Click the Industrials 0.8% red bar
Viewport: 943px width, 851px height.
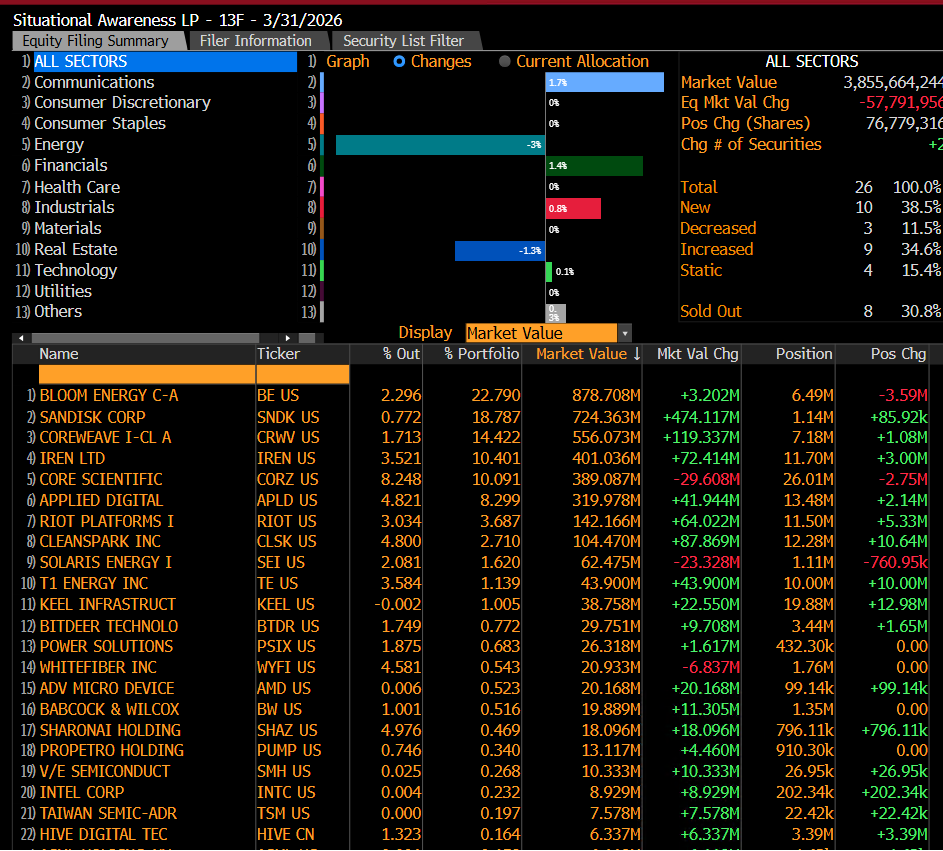coord(573,209)
